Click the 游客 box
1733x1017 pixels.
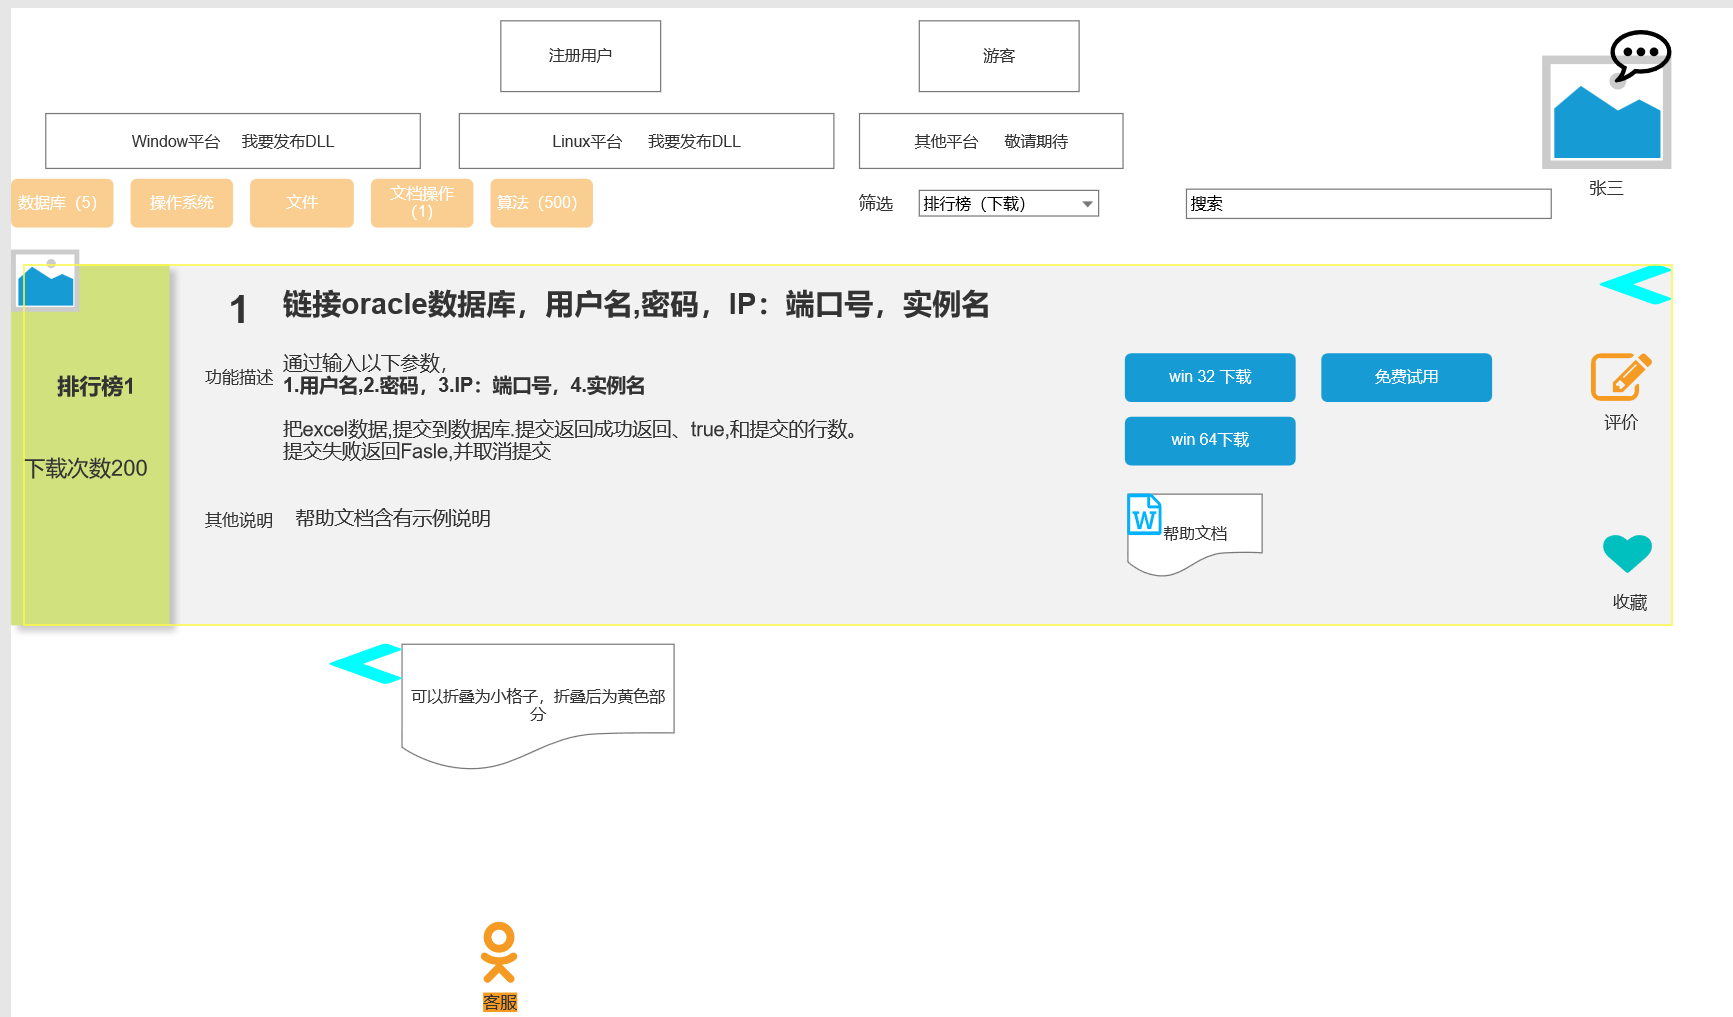[999, 56]
